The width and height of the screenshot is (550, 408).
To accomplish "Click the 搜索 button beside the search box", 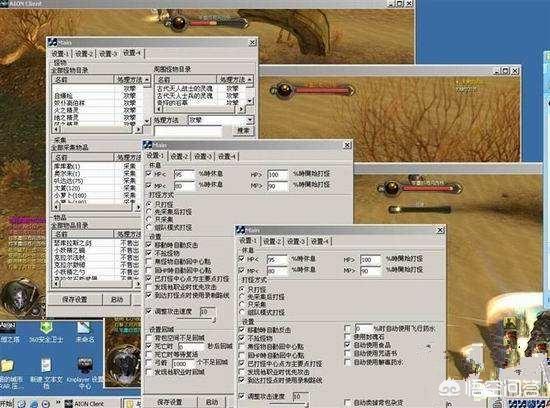I will (243, 131).
